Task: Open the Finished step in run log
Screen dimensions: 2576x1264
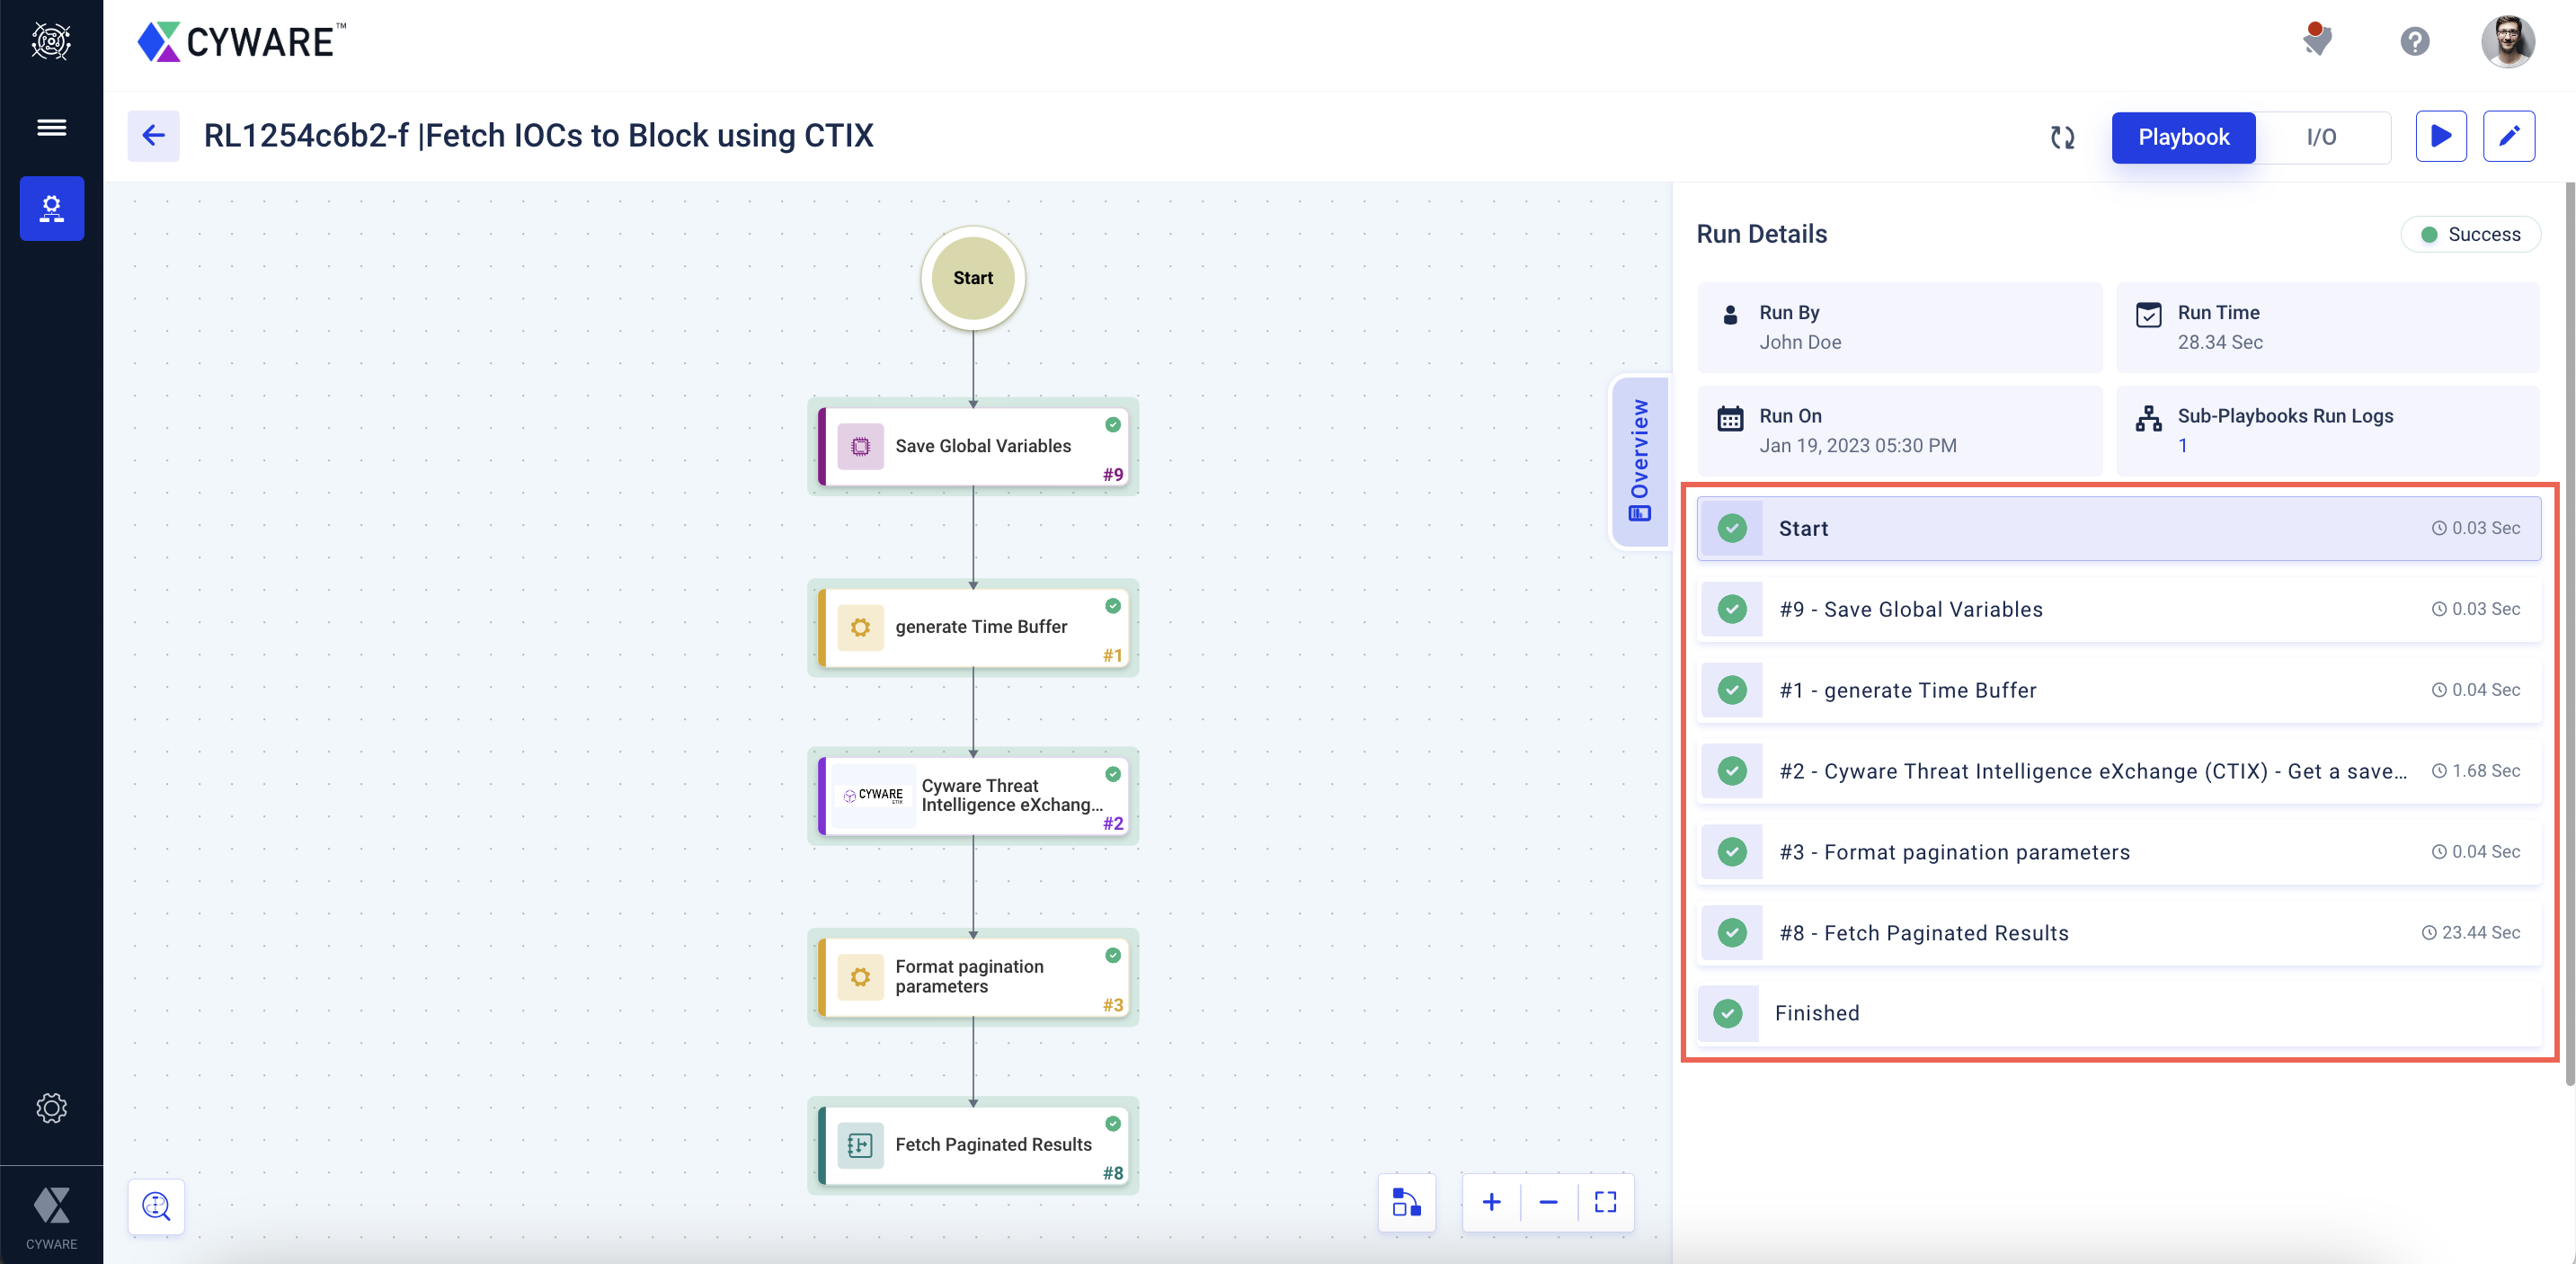Action: [x=2119, y=1013]
